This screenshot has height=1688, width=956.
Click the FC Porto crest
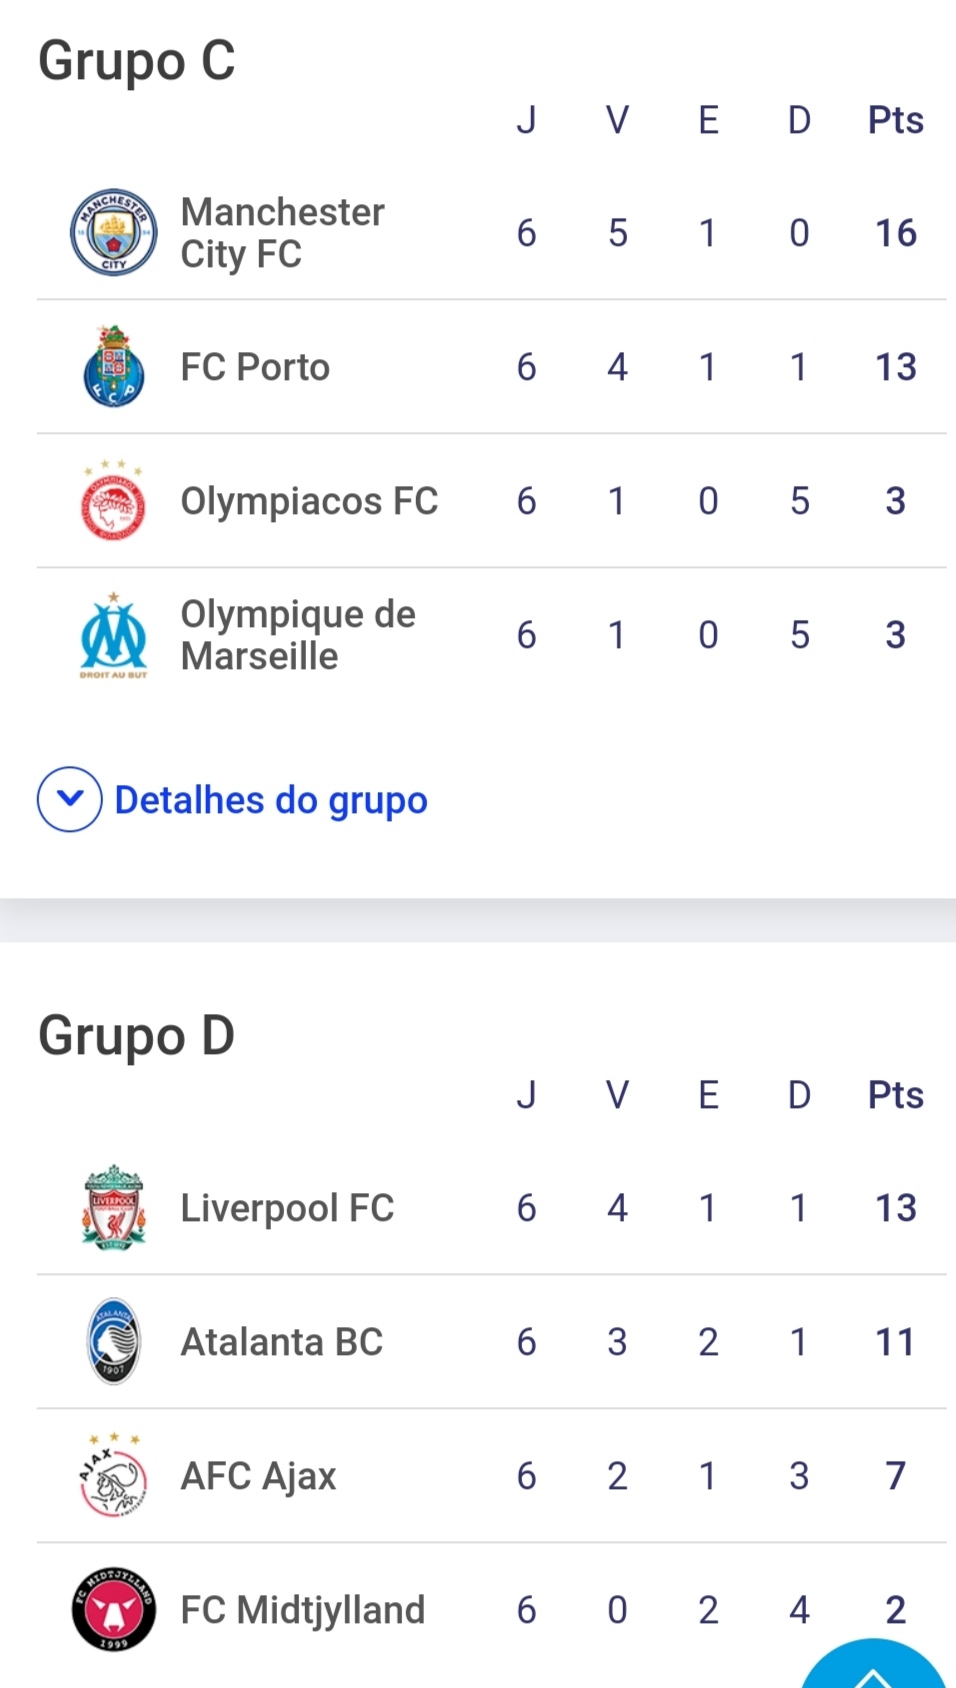[x=114, y=367]
